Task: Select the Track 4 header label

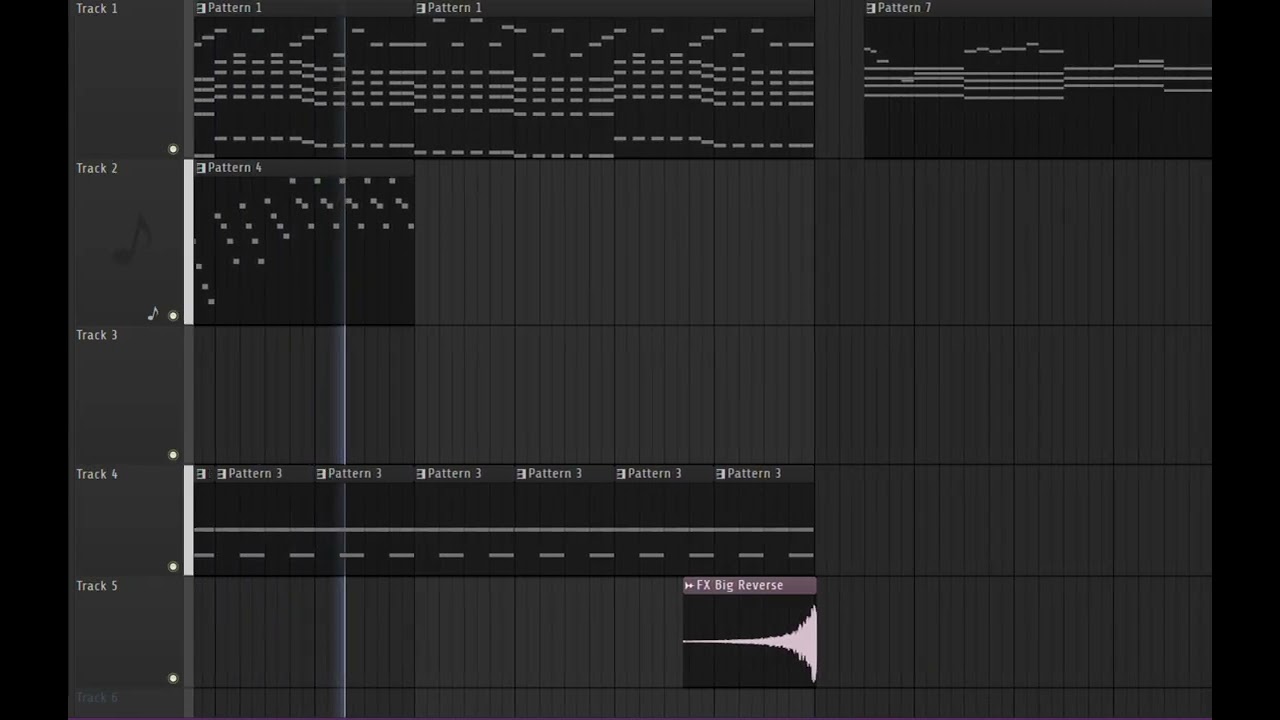Action: [97, 474]
